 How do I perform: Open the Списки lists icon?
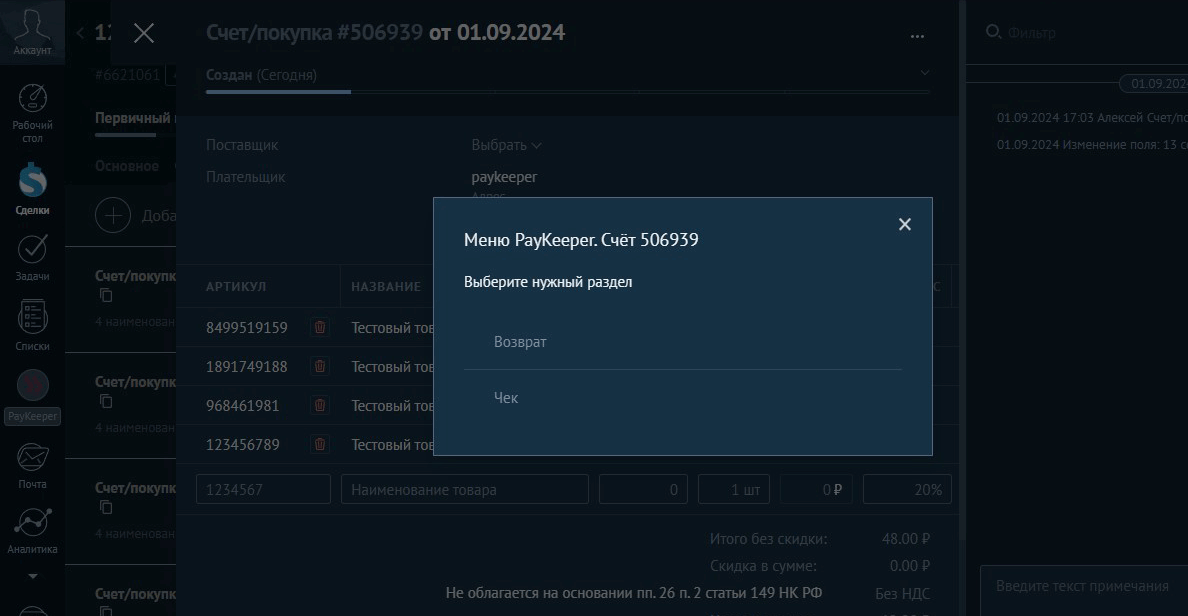point(32,325)
